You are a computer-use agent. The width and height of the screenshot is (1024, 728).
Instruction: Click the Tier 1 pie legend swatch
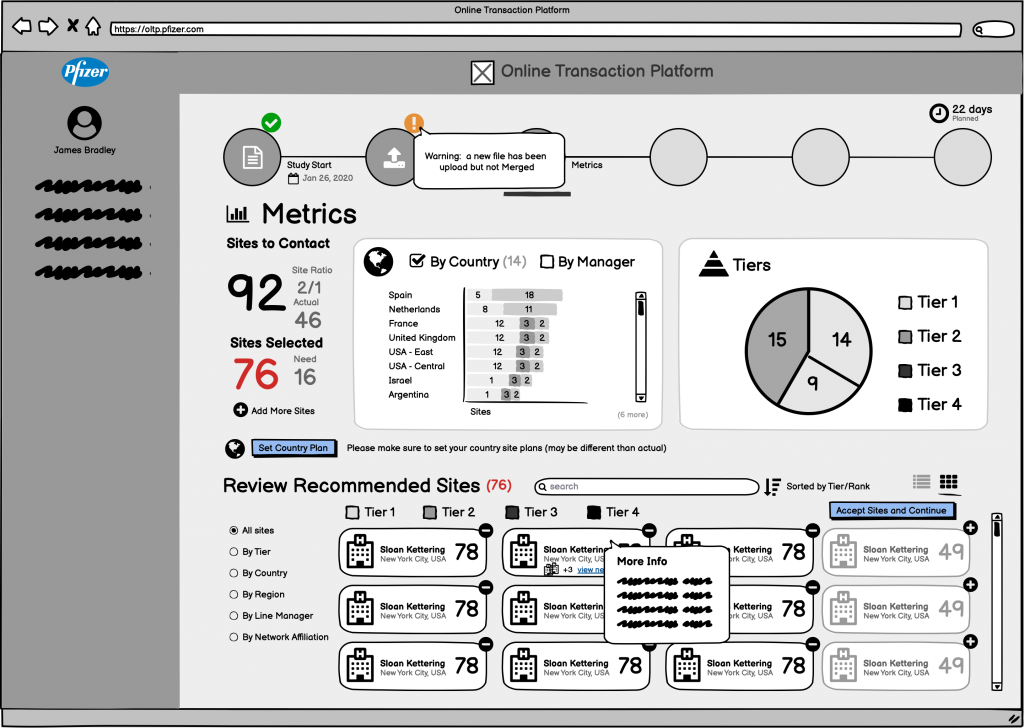(905, 302)
